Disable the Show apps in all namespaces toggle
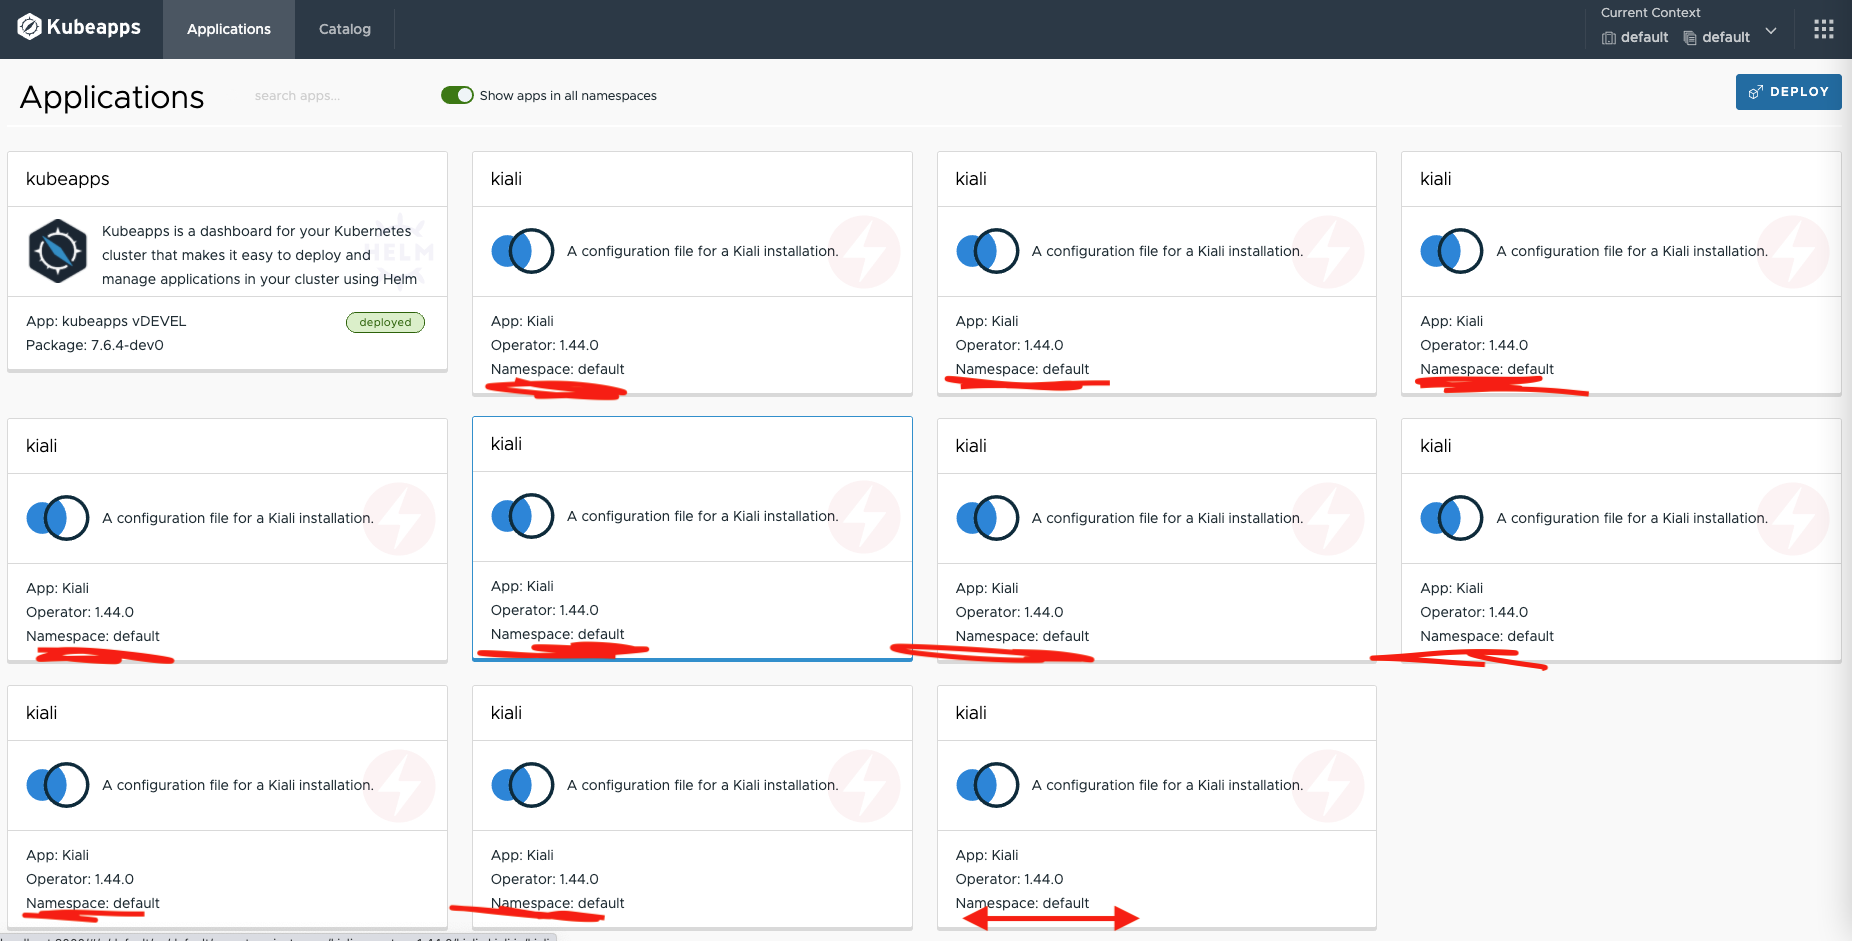 pyautogui.click(x=456, y=95)
